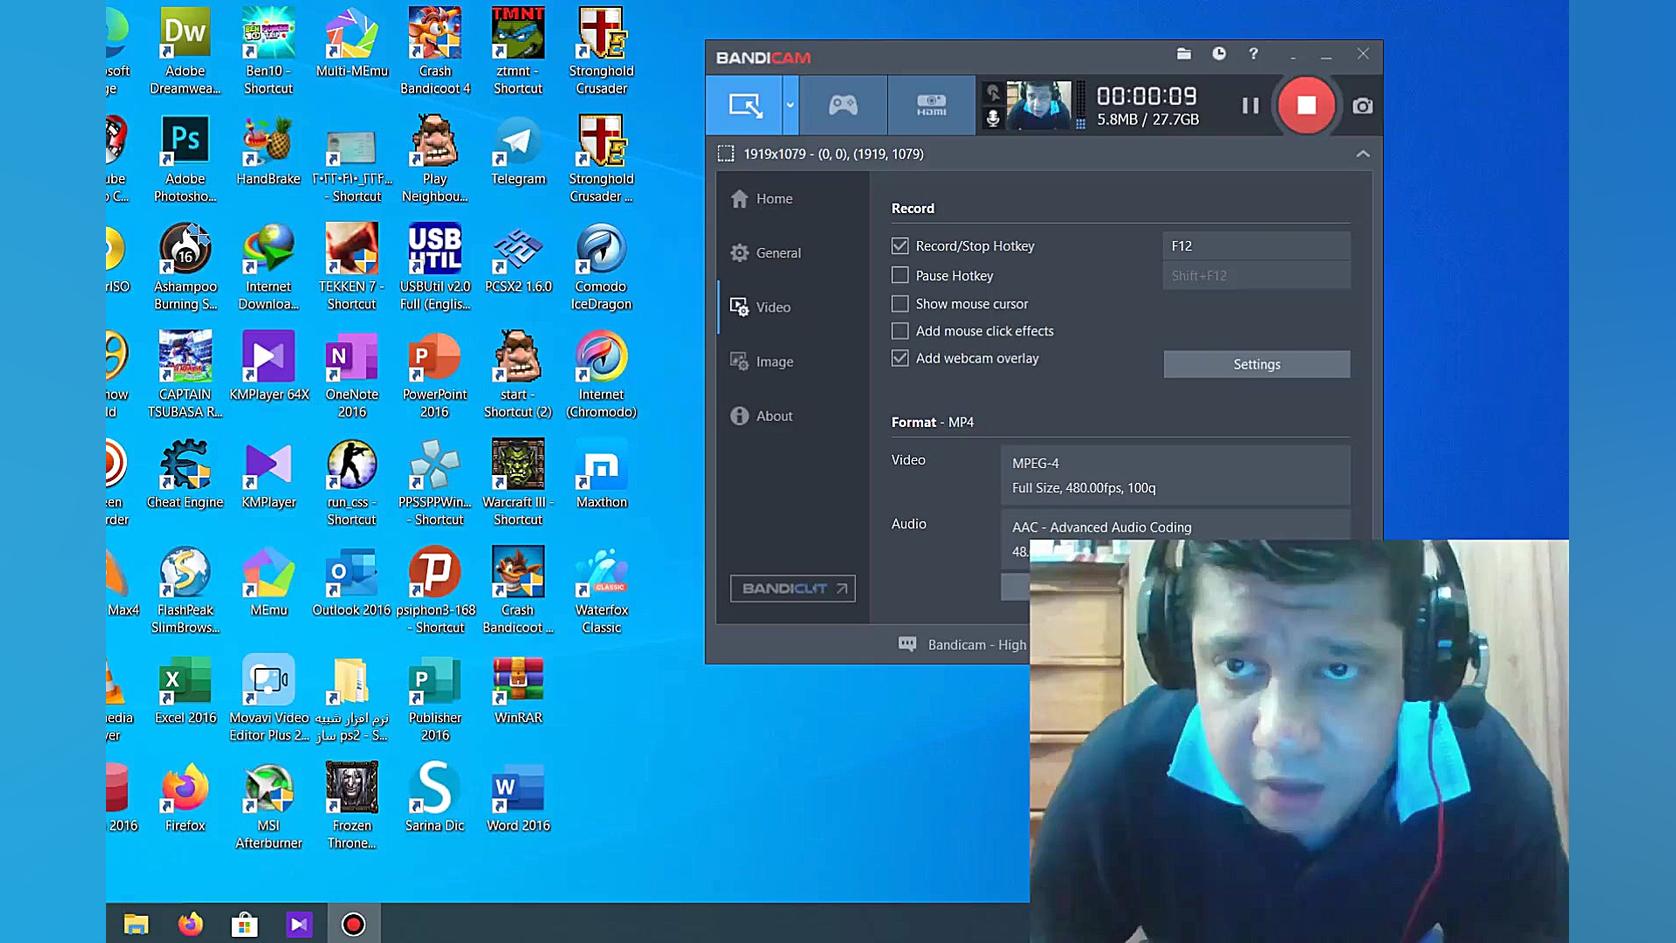1676x943 pixels.
Task: Select the Word 2016 desktop icon
Action: (x=518, y=798)
